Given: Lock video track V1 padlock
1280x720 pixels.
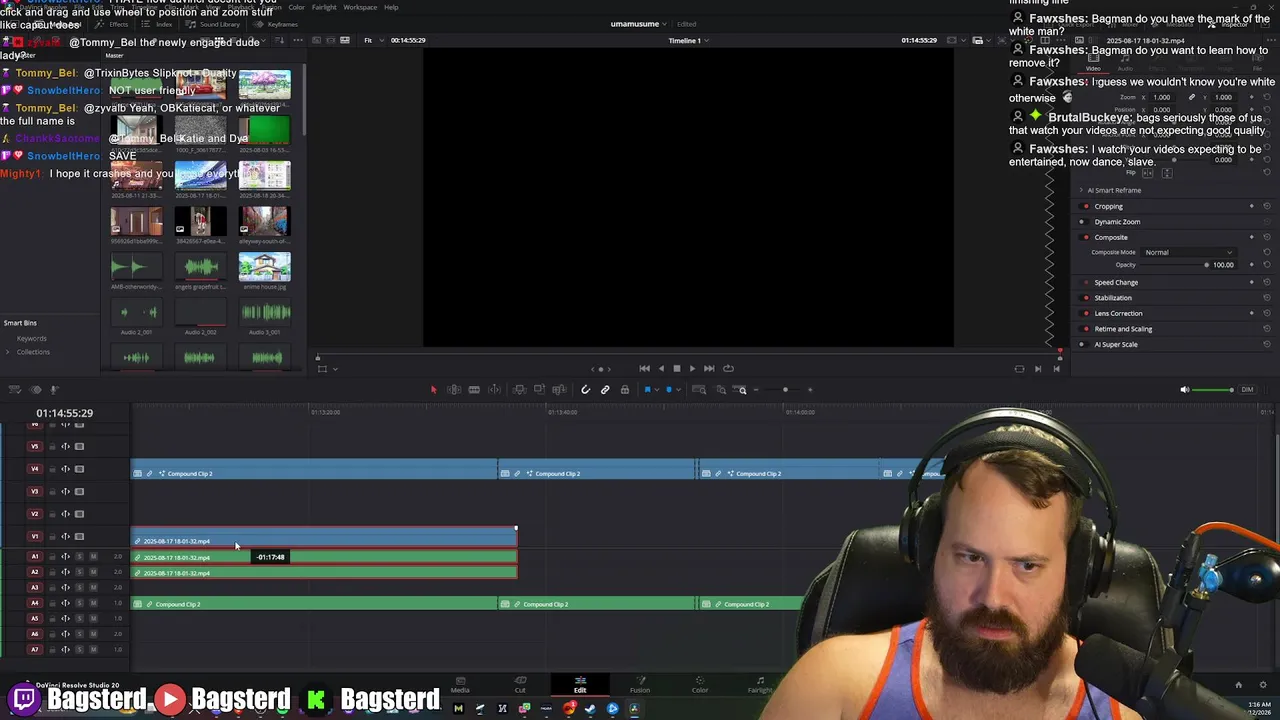Looking at the screenshot, I should [52, 536].
